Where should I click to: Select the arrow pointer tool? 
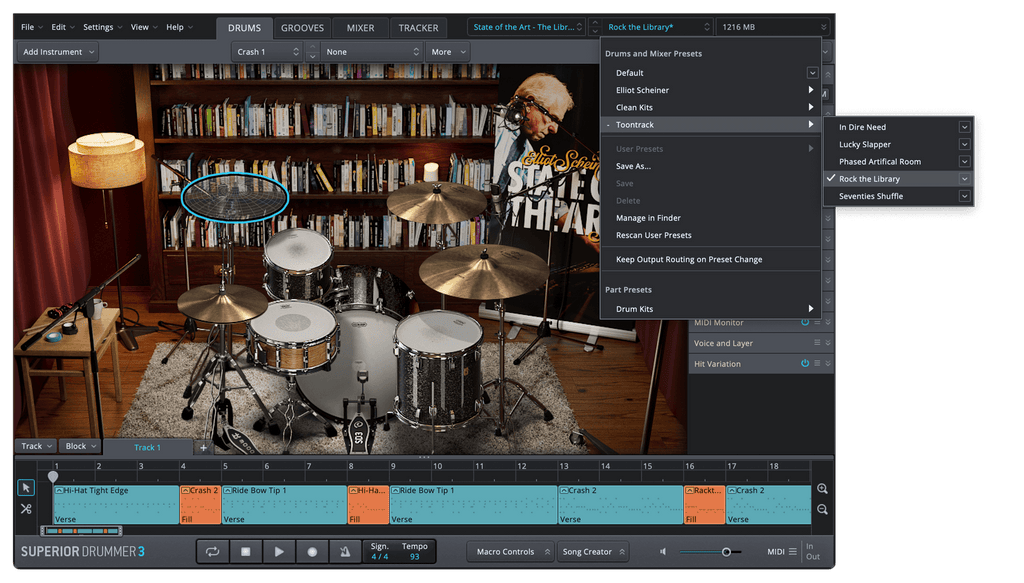tap(26, 488)
